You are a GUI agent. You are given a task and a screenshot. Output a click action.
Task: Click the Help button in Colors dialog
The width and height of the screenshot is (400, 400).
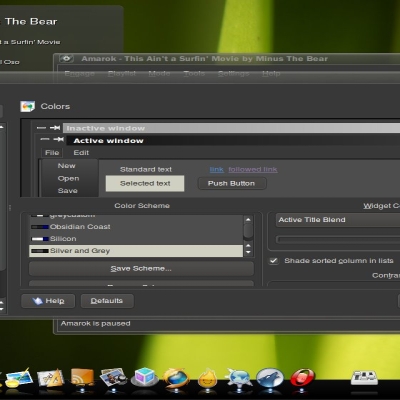click(x=48, y=301)
